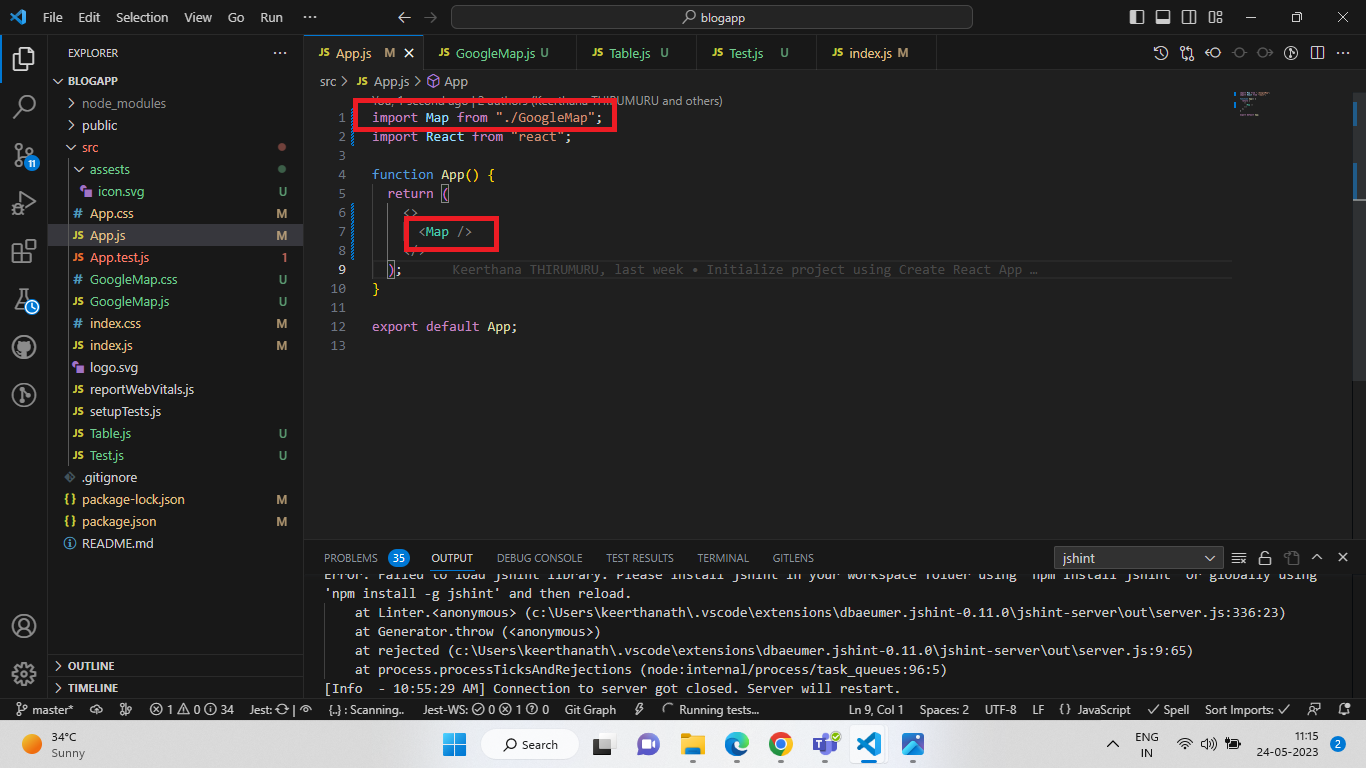Switch to the GoogleMap.js editor tab
The height and width of the screenshot is (768, 1366).
pos(495,53)
